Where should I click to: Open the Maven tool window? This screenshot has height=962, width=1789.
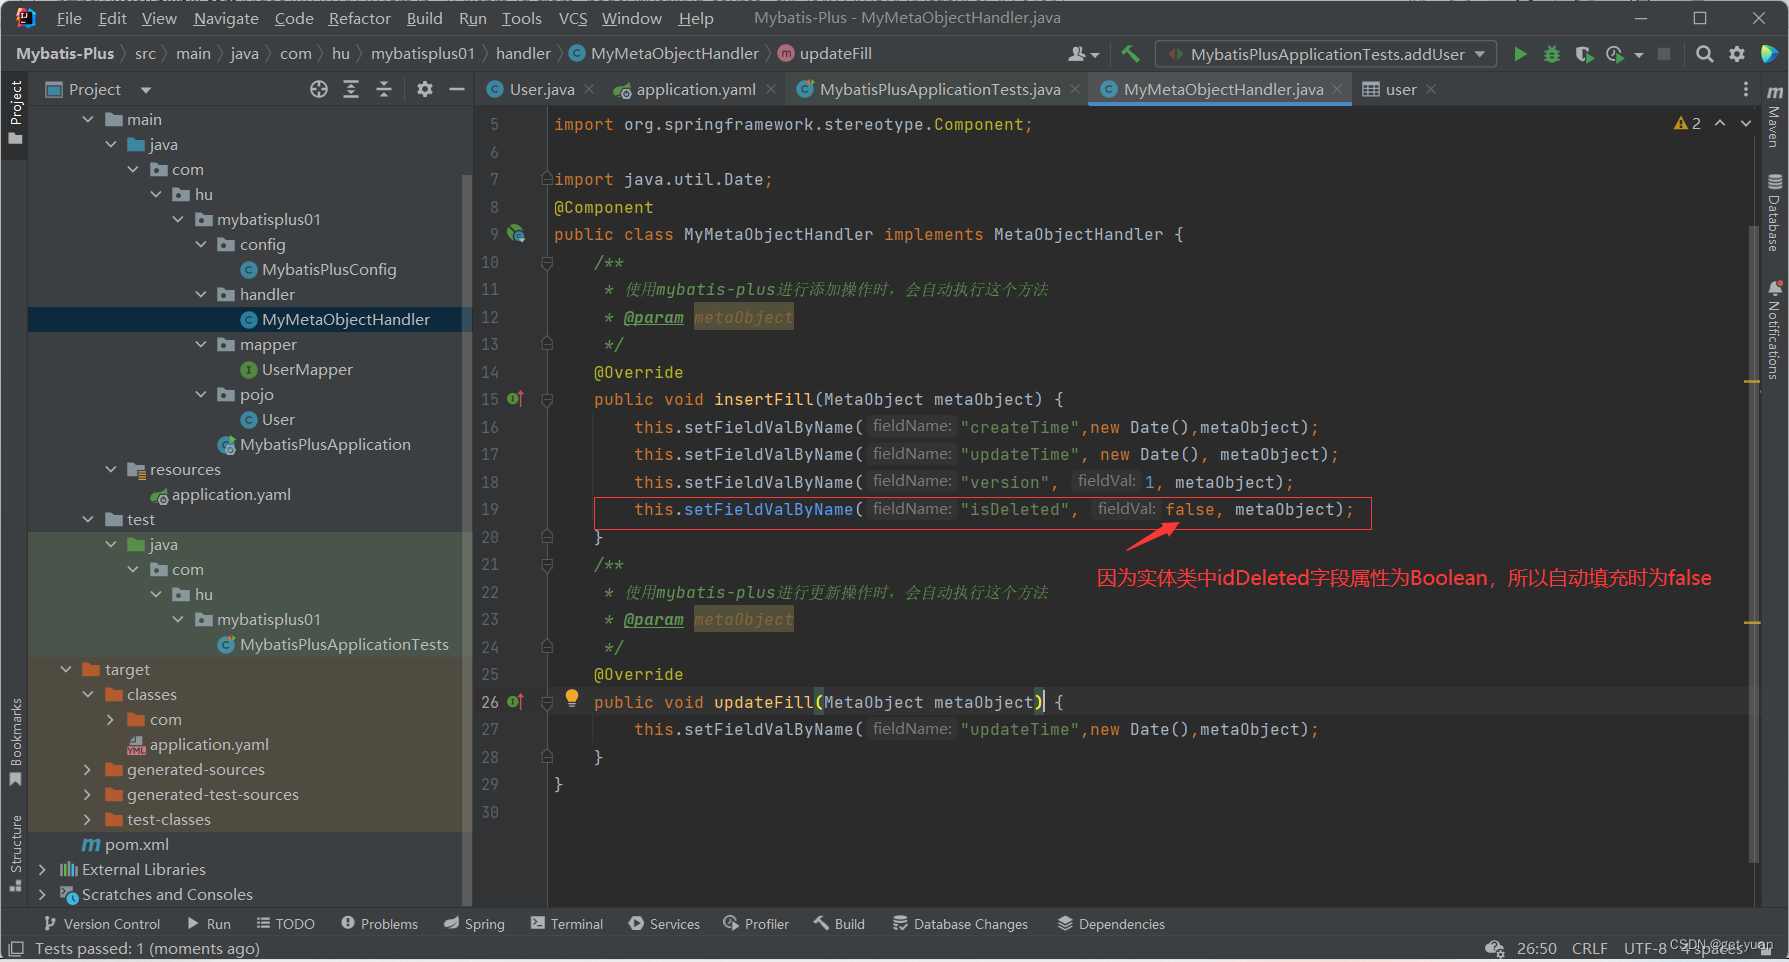pyautogui.click(x=1774, y=118)
